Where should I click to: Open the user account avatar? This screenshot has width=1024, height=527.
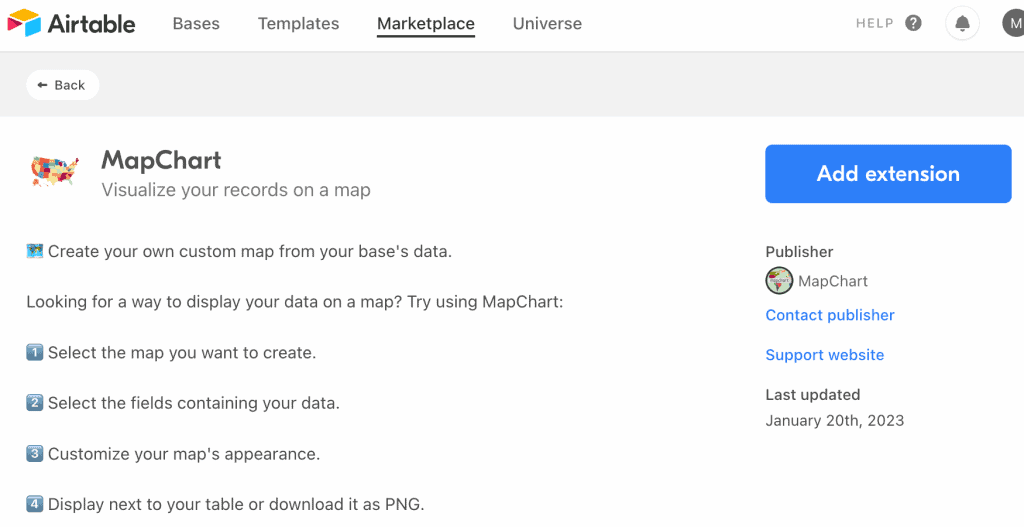coord(1013,24)
